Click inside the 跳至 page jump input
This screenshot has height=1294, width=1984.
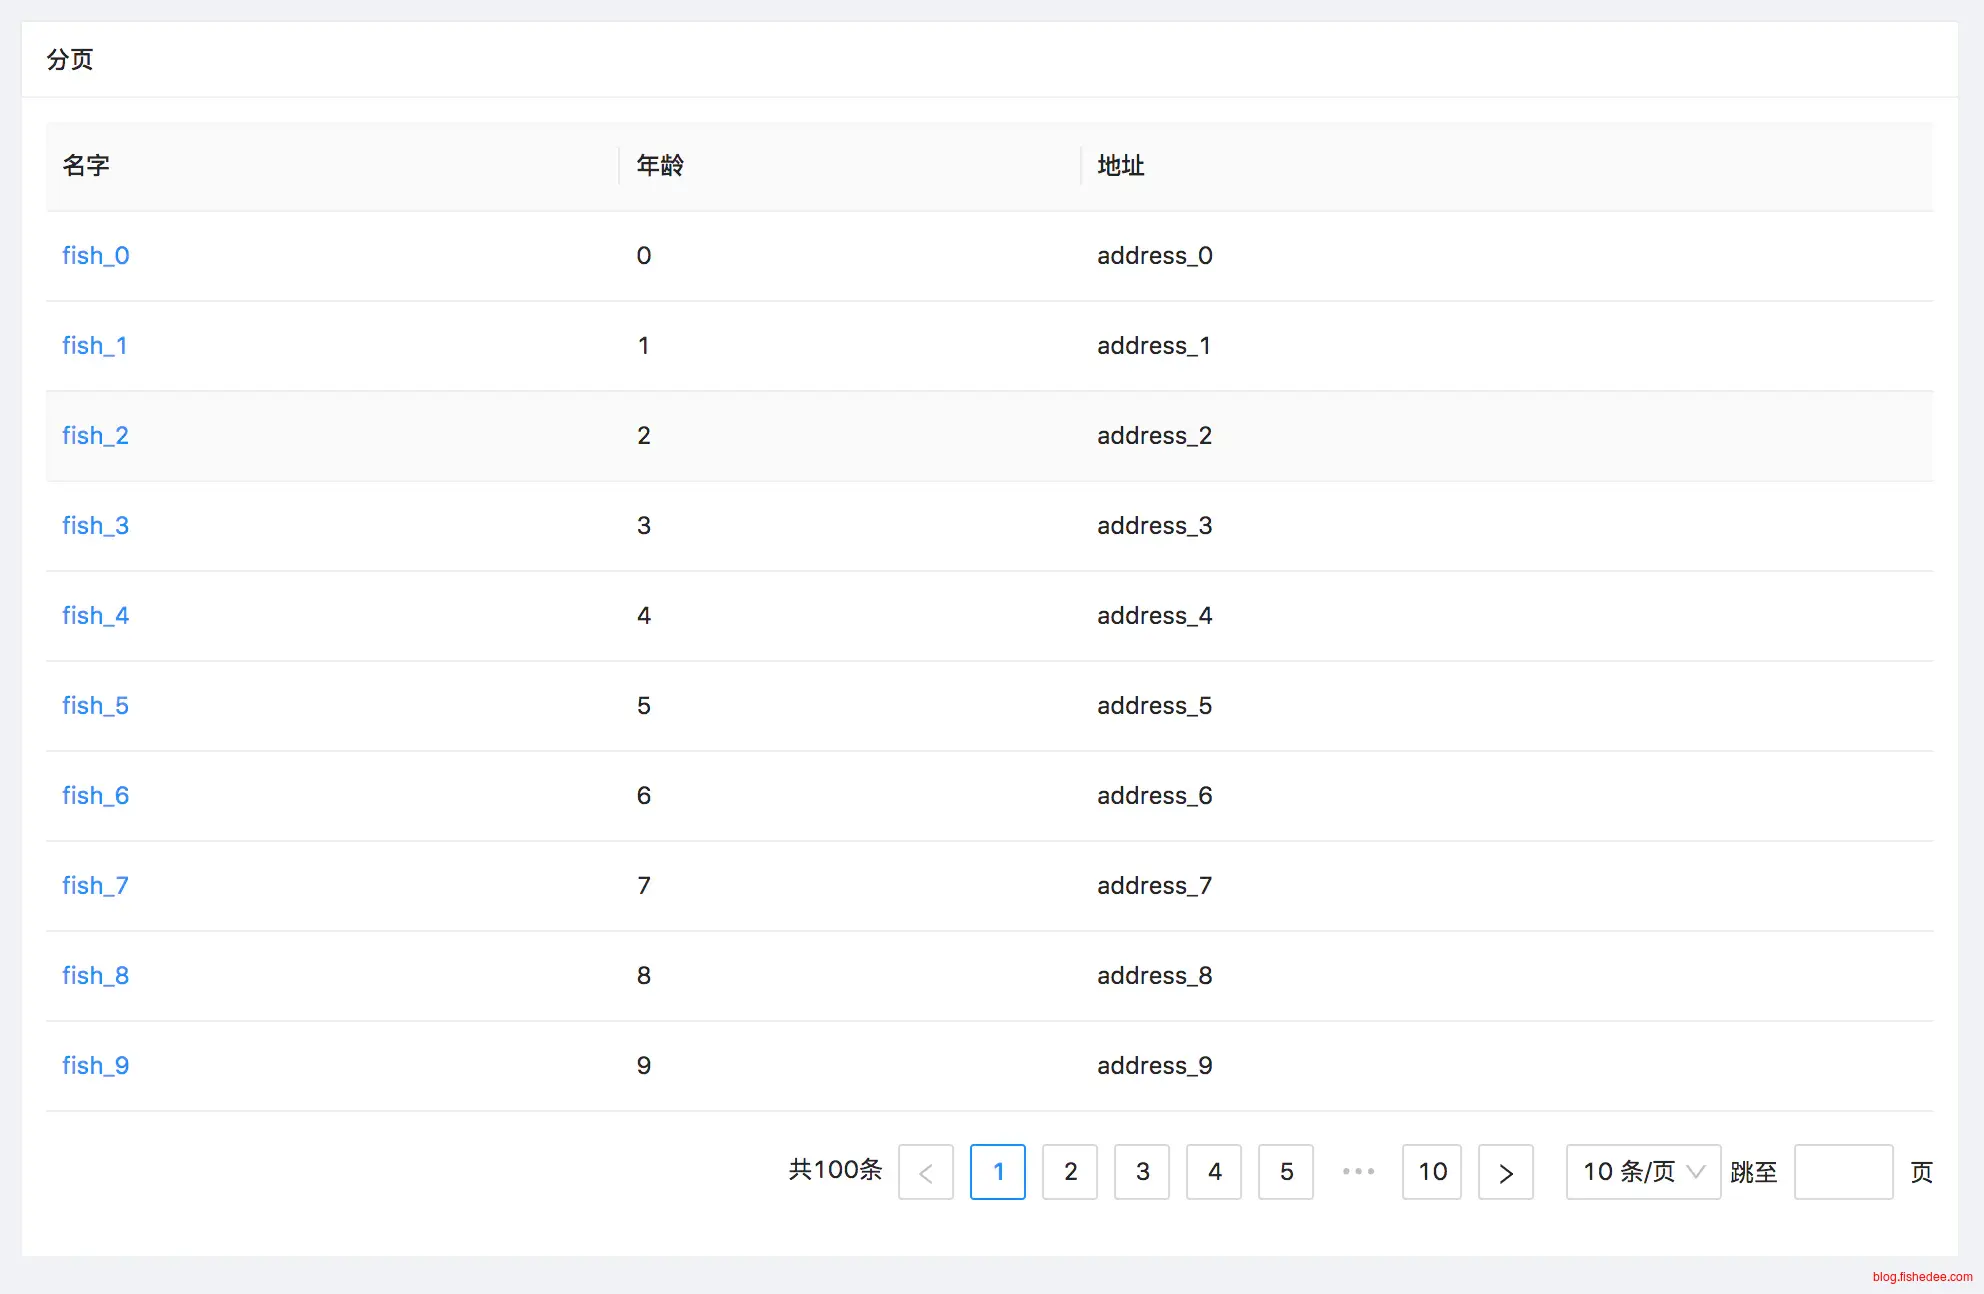pos(1843,1172)
